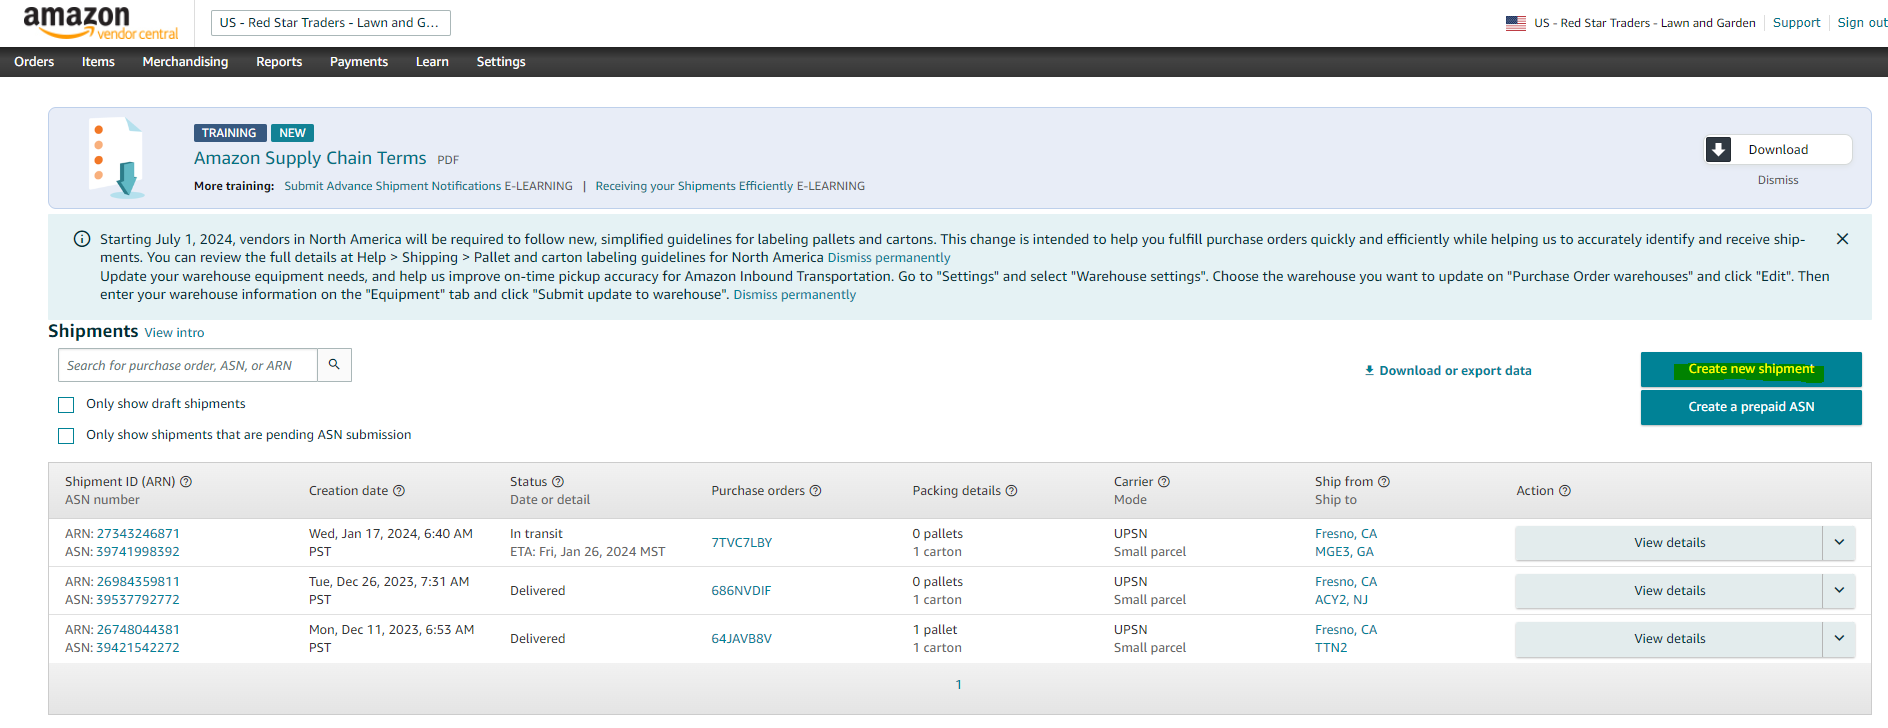The height and width of the screenshot is (728, 1888).
Task: Open purchase order 64JAVB8V
Action: (x=741, y=639)
